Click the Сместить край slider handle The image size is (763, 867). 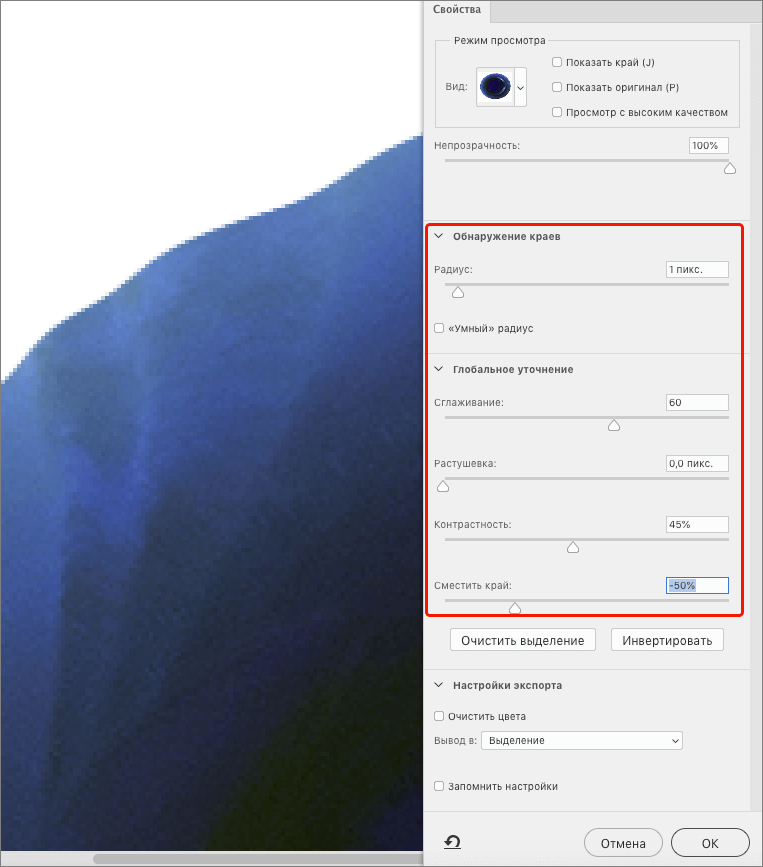pos(515,608)
